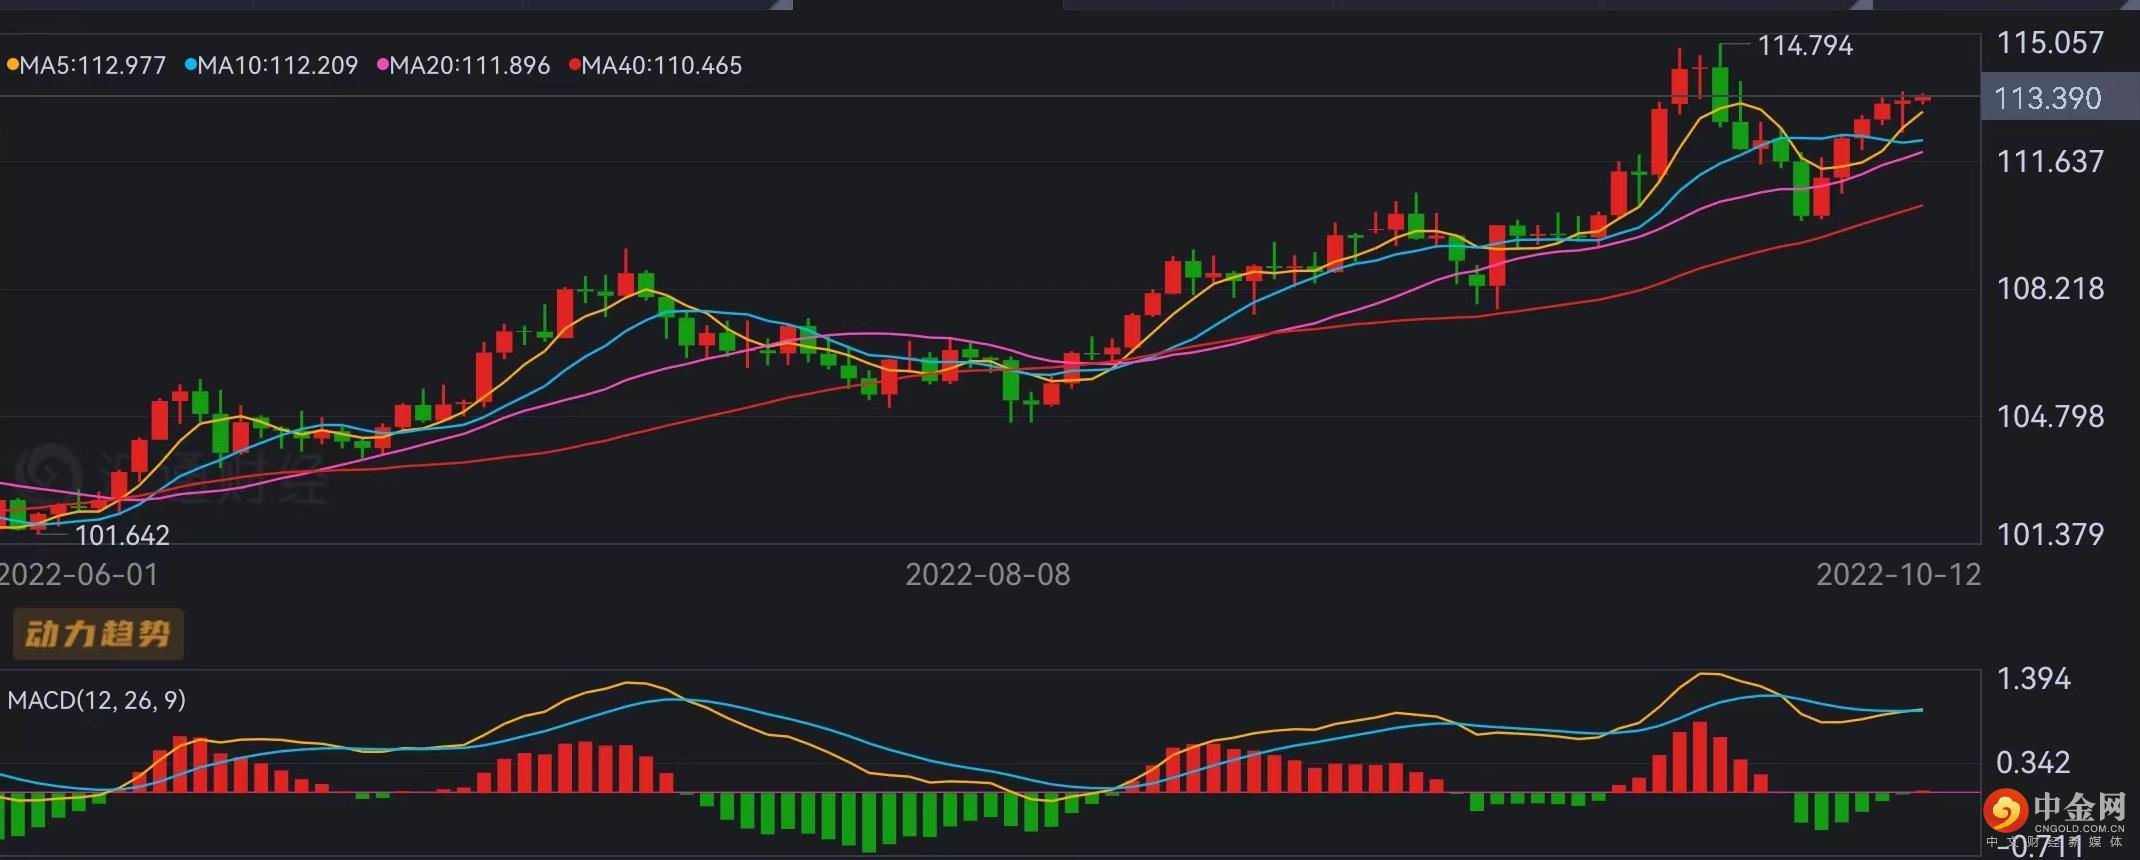
Task: Click the yellow MA5 legend dot
Action: 12,66
